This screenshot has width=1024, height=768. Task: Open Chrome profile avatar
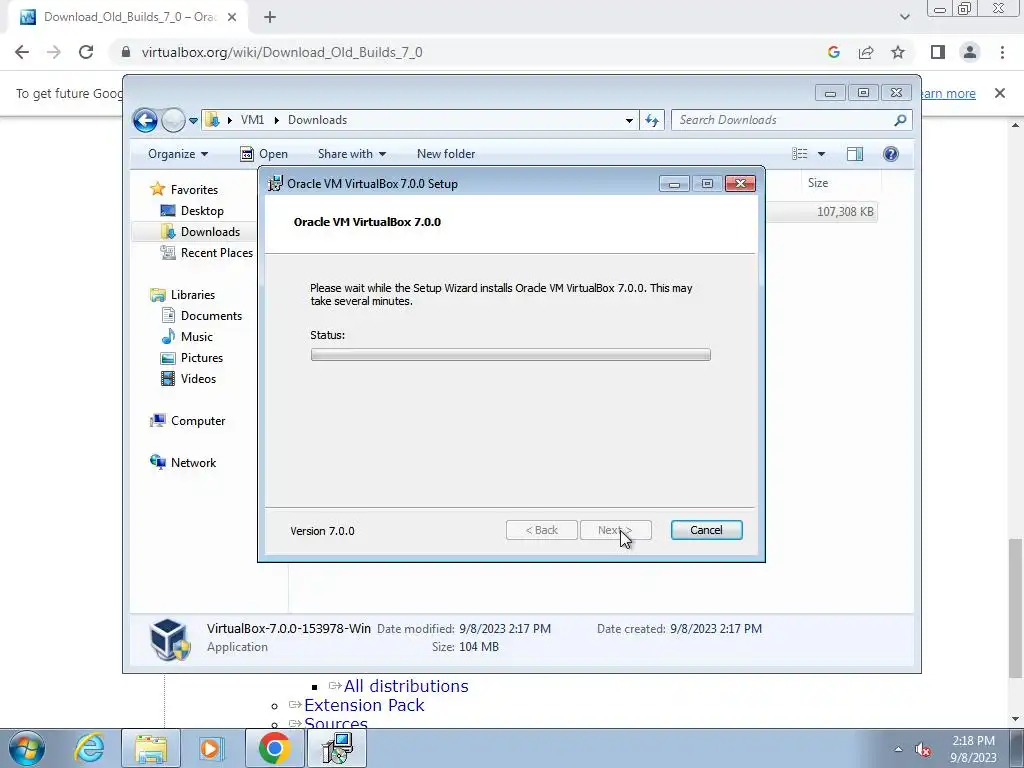pyautogui.click(x=970, y=52)
